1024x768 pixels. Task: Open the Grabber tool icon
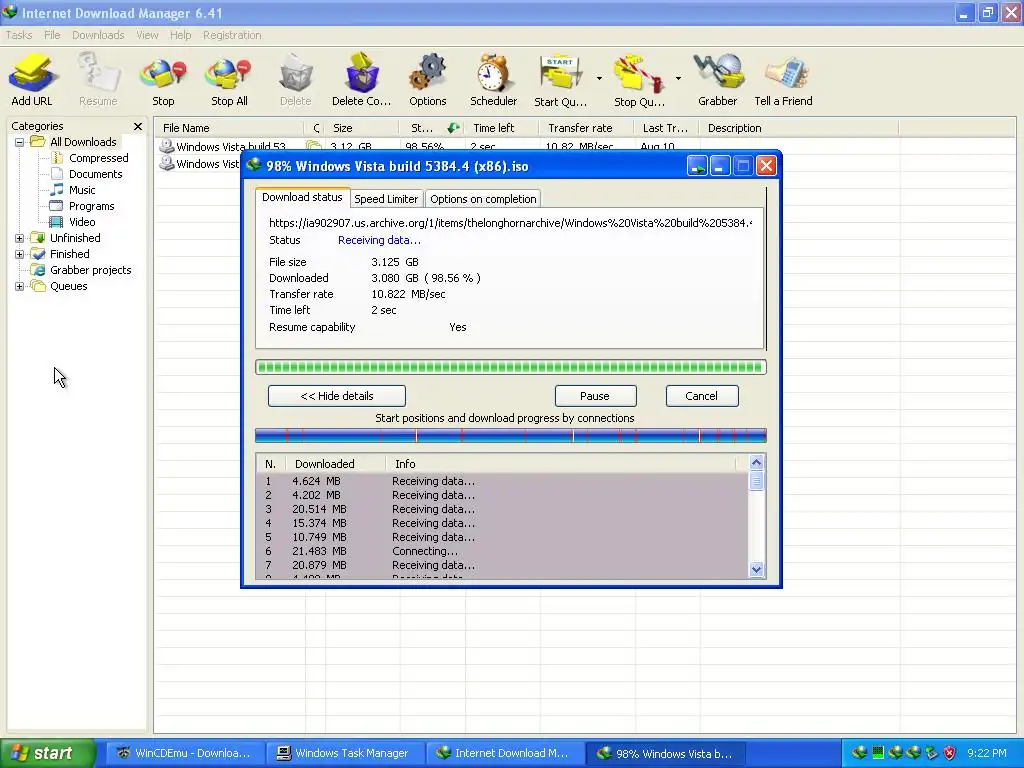[717, 80]
